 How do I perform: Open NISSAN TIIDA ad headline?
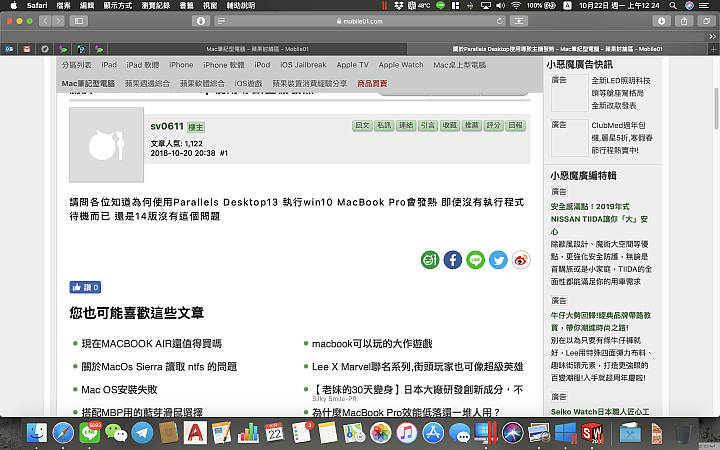[599, 219]
